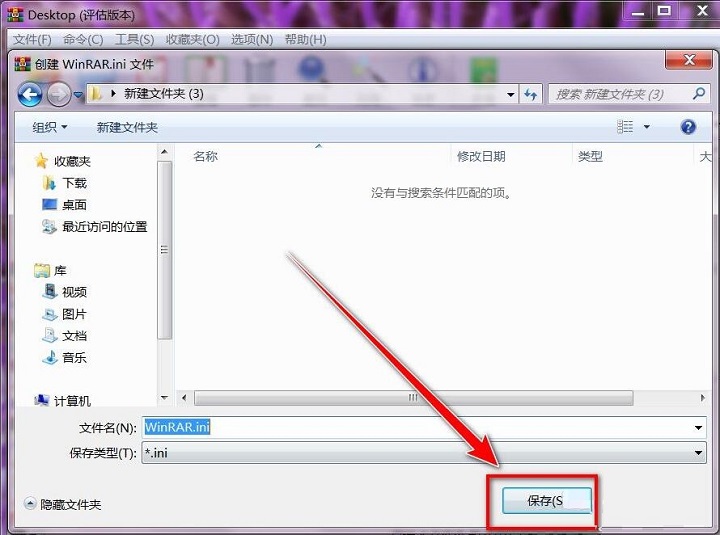This screenshot has height=535, width=720.
Task: Open 文件(F) menu in WinRAR window
Action: click(32, 39)
